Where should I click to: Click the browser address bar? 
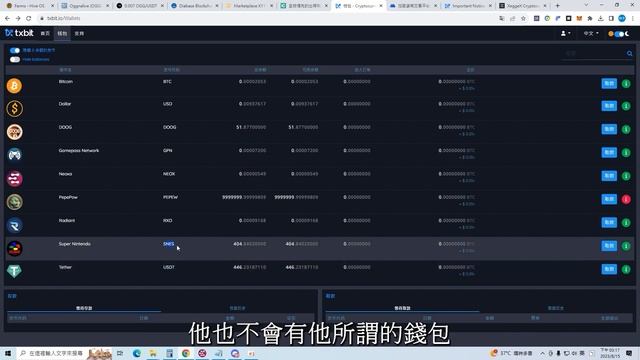point(267,18)
